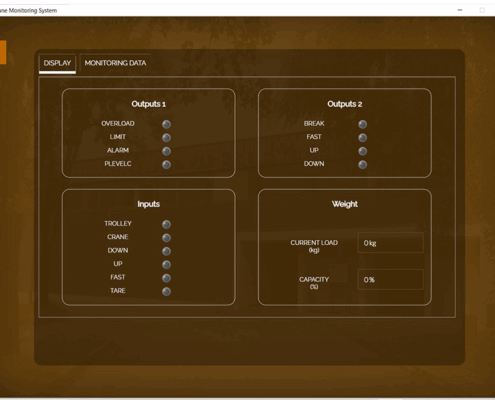
Task: Switch to the MONITORING DATA tab
Action: point(115,63)
